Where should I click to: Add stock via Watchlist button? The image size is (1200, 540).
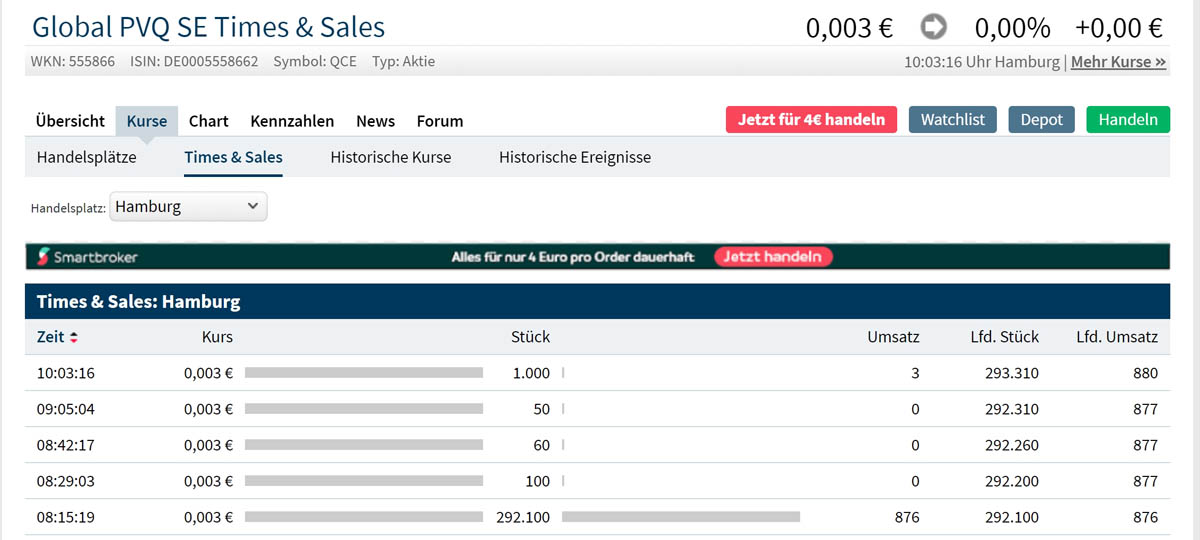click(952, 120)
